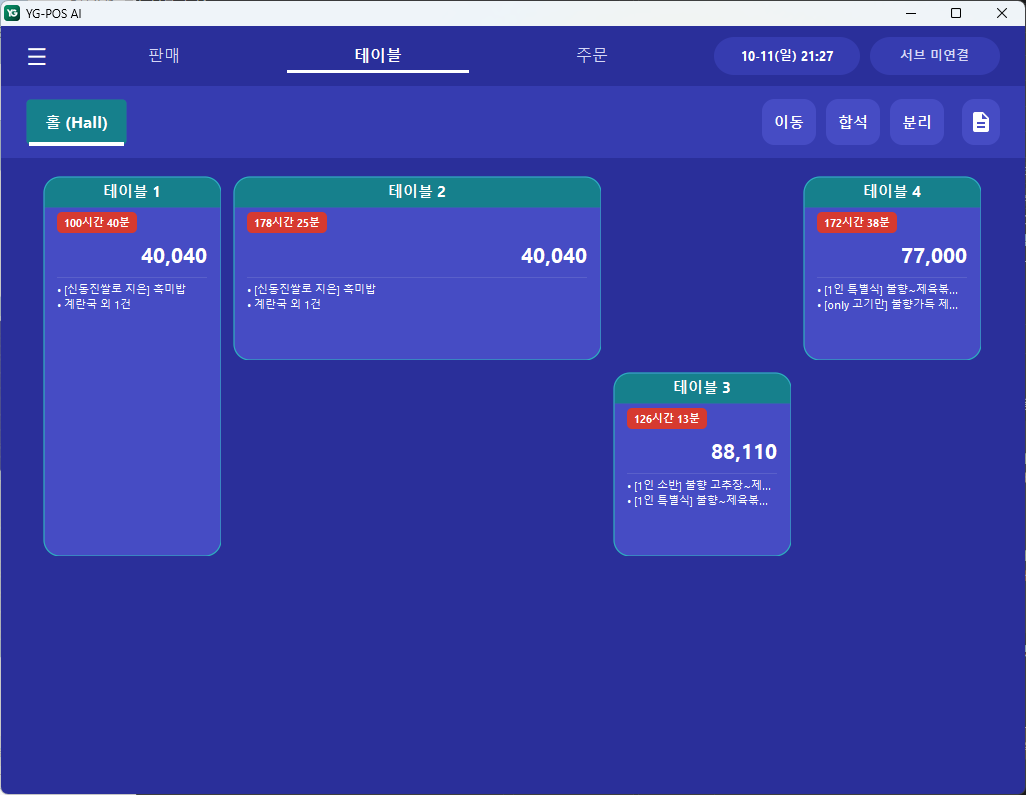Open the 주문 tab
Viewport: 1026px width, 795px height.
(592, 55)
